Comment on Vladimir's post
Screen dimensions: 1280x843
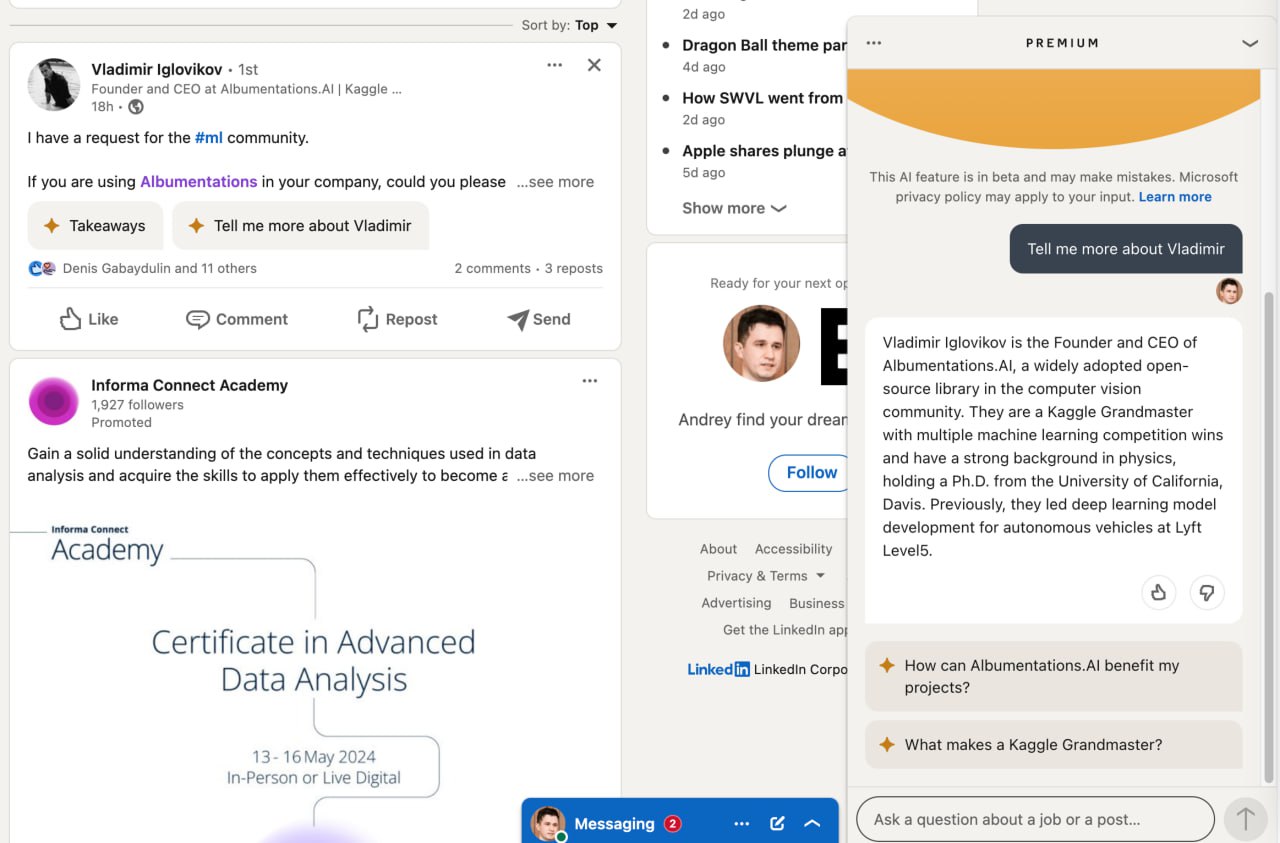[237, 319]
